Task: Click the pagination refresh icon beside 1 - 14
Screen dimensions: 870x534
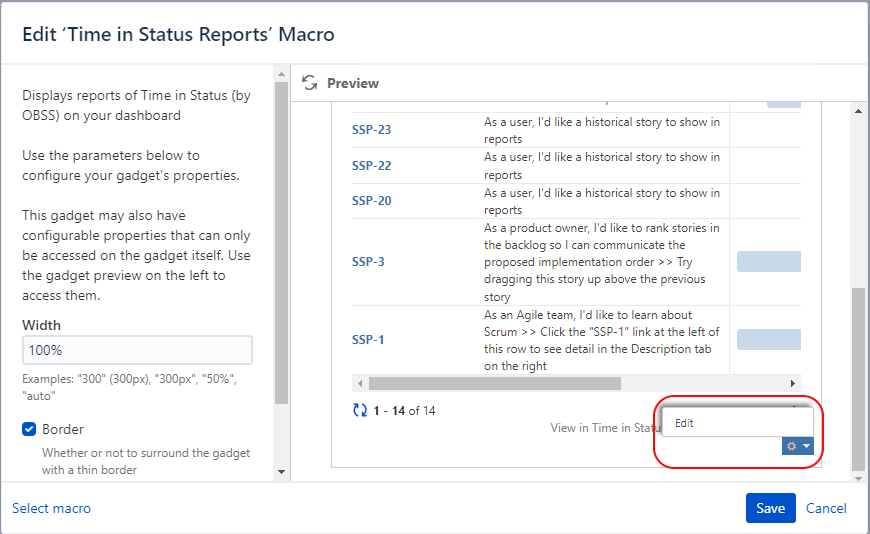Action: 360,410
